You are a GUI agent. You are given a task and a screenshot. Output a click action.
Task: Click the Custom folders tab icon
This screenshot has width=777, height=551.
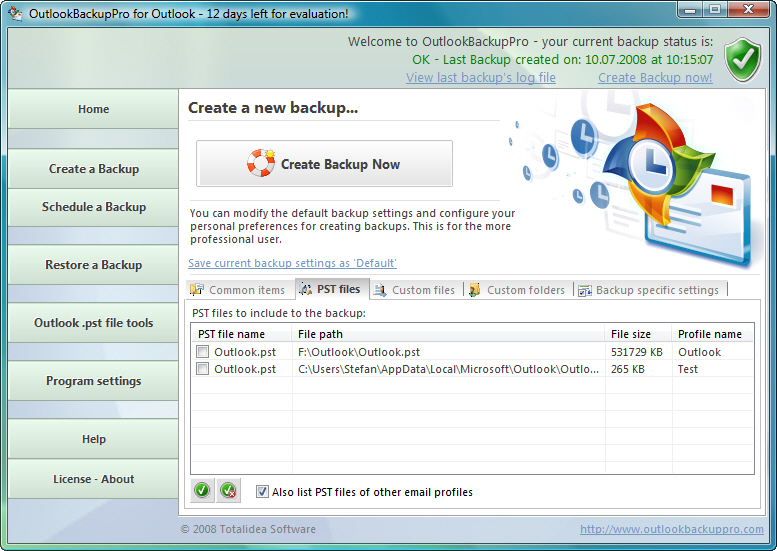[x=475, y=290]
